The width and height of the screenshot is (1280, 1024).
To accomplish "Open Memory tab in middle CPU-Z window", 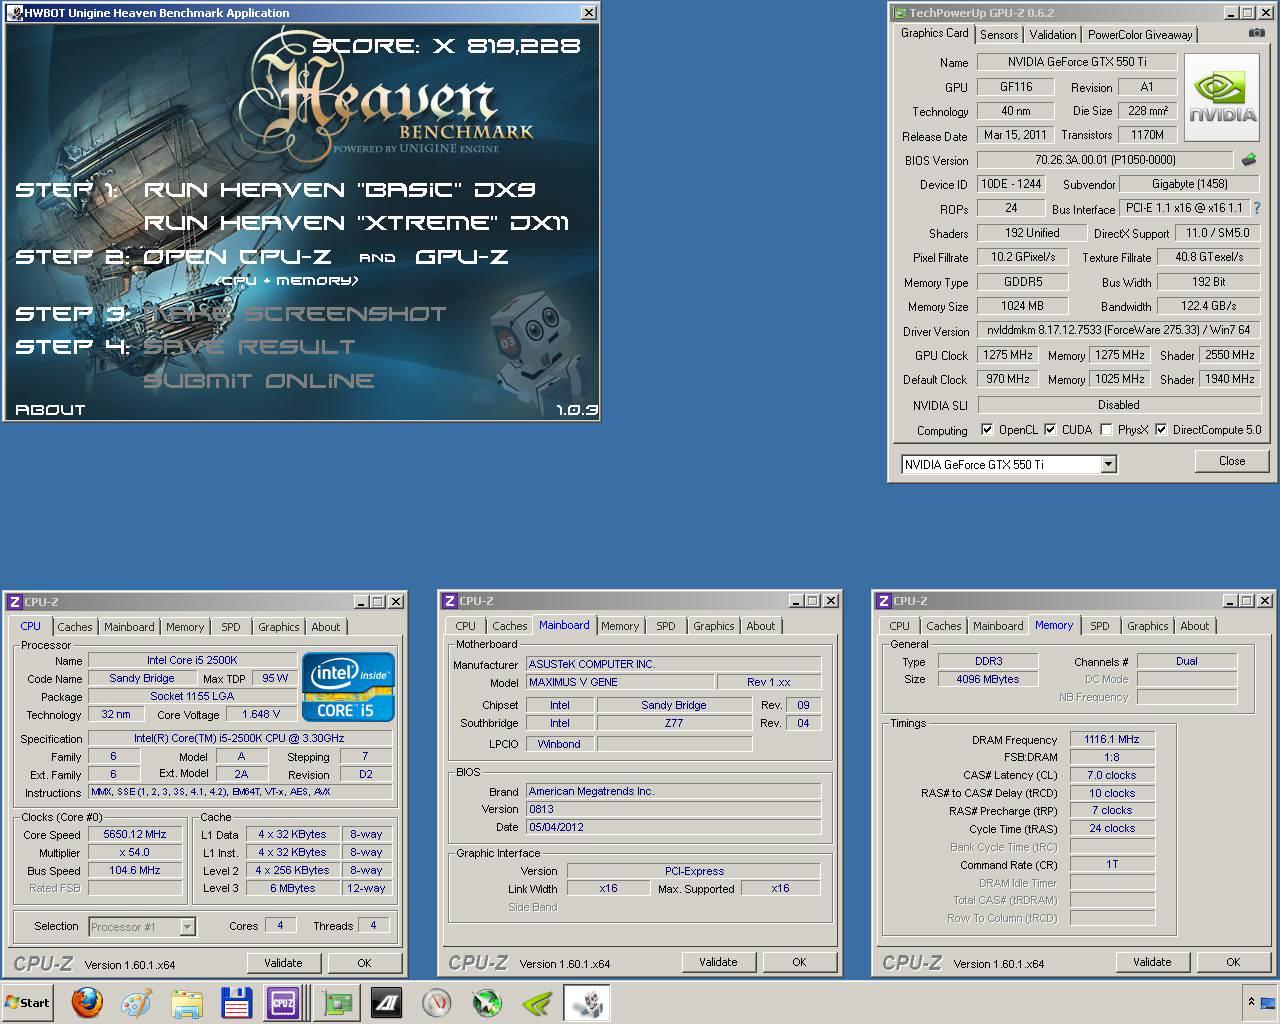I will pos(620,626).
